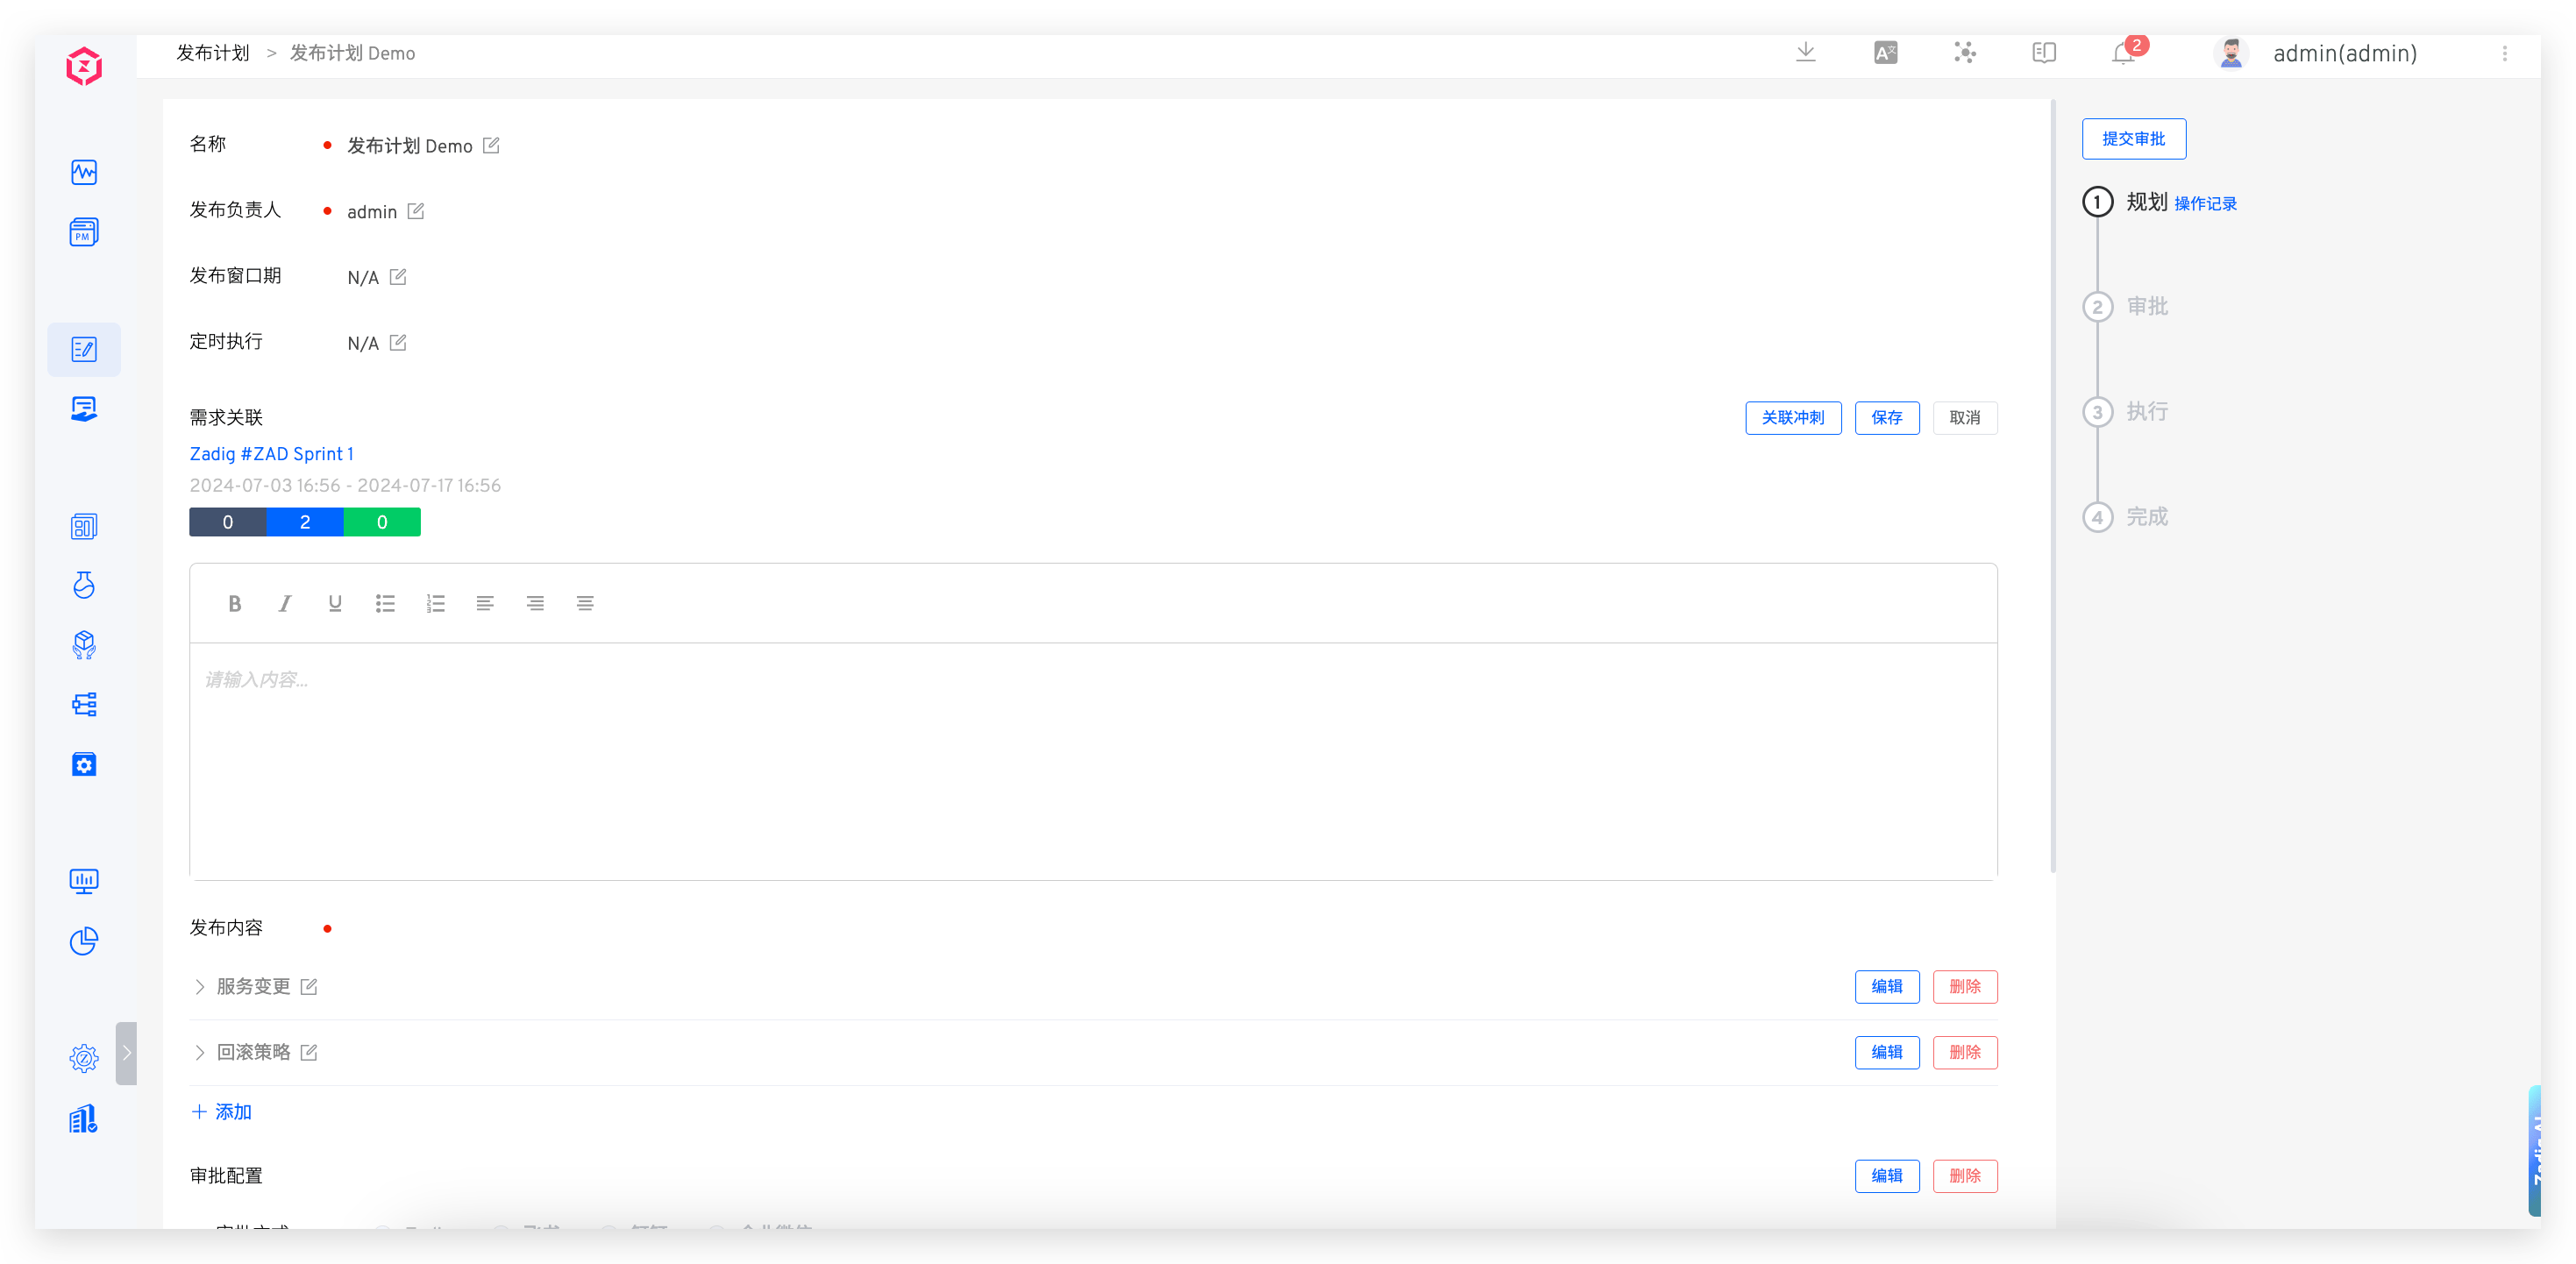Select the 规划 step in timeline
This screenshot has width=2576, height=1264.
point(2146,202)
